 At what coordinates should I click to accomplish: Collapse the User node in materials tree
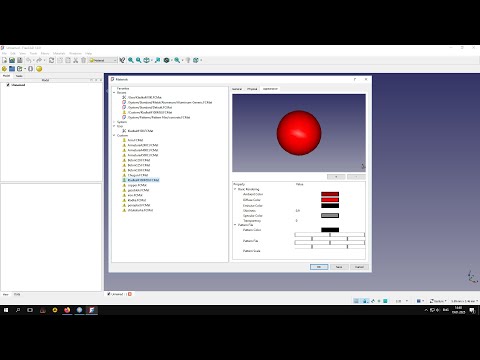[x=114, y=126]
